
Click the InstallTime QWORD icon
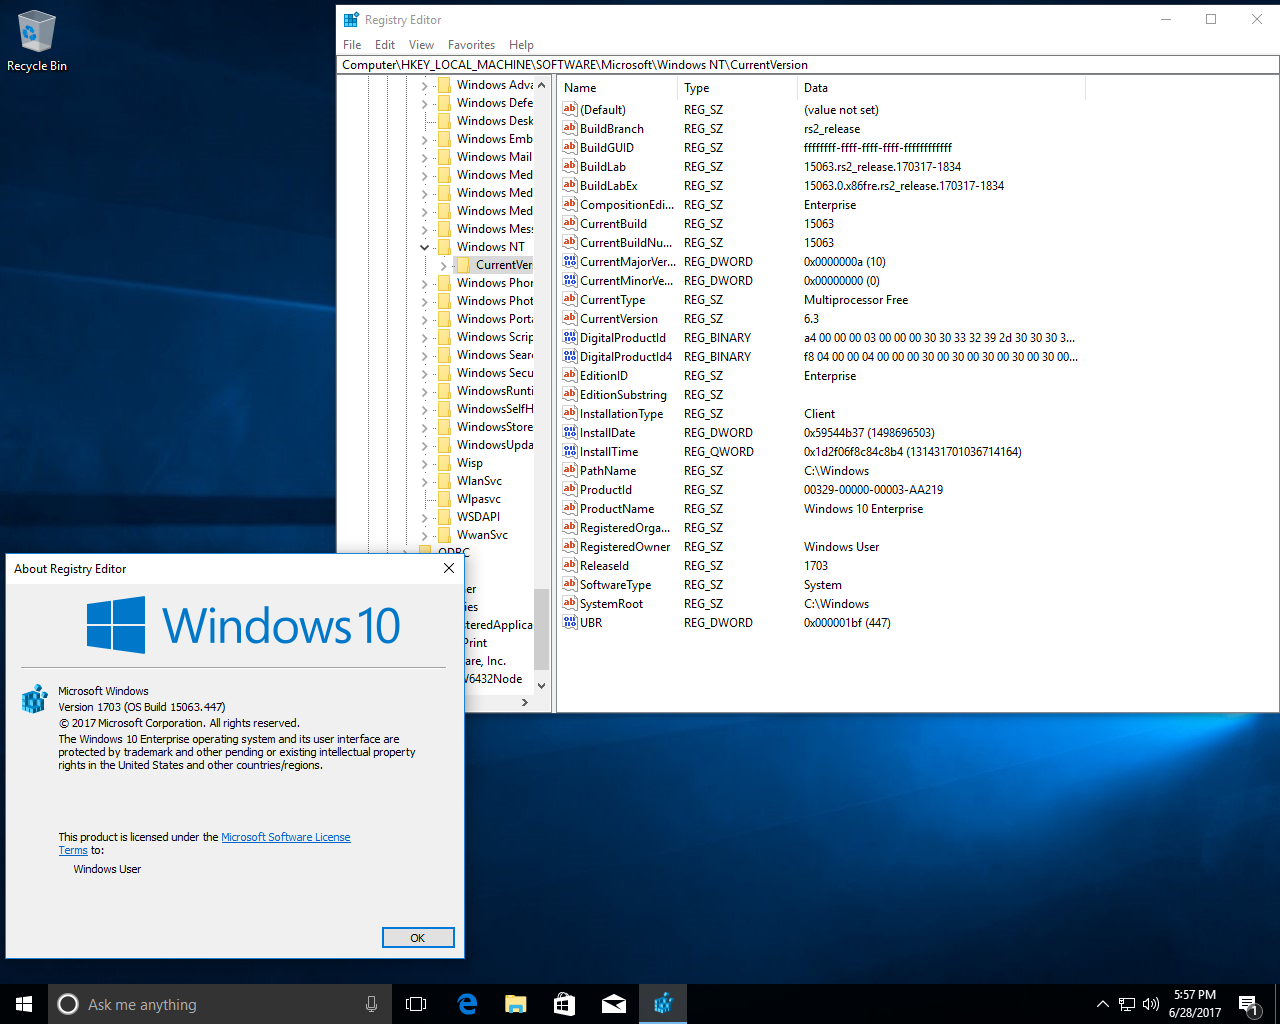click(570, 451)
